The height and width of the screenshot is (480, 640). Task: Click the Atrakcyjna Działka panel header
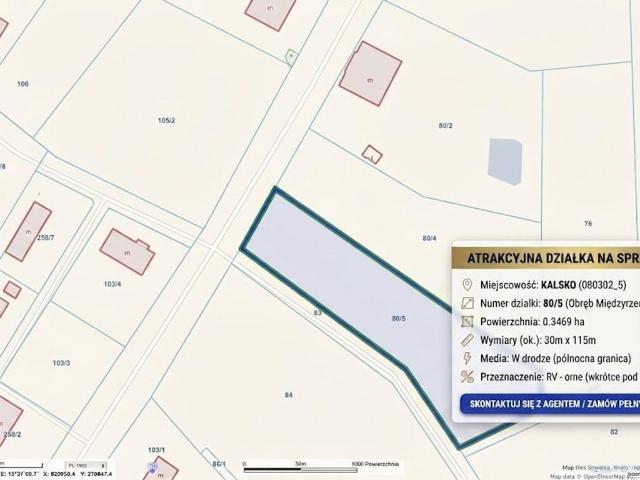point(546,258)
